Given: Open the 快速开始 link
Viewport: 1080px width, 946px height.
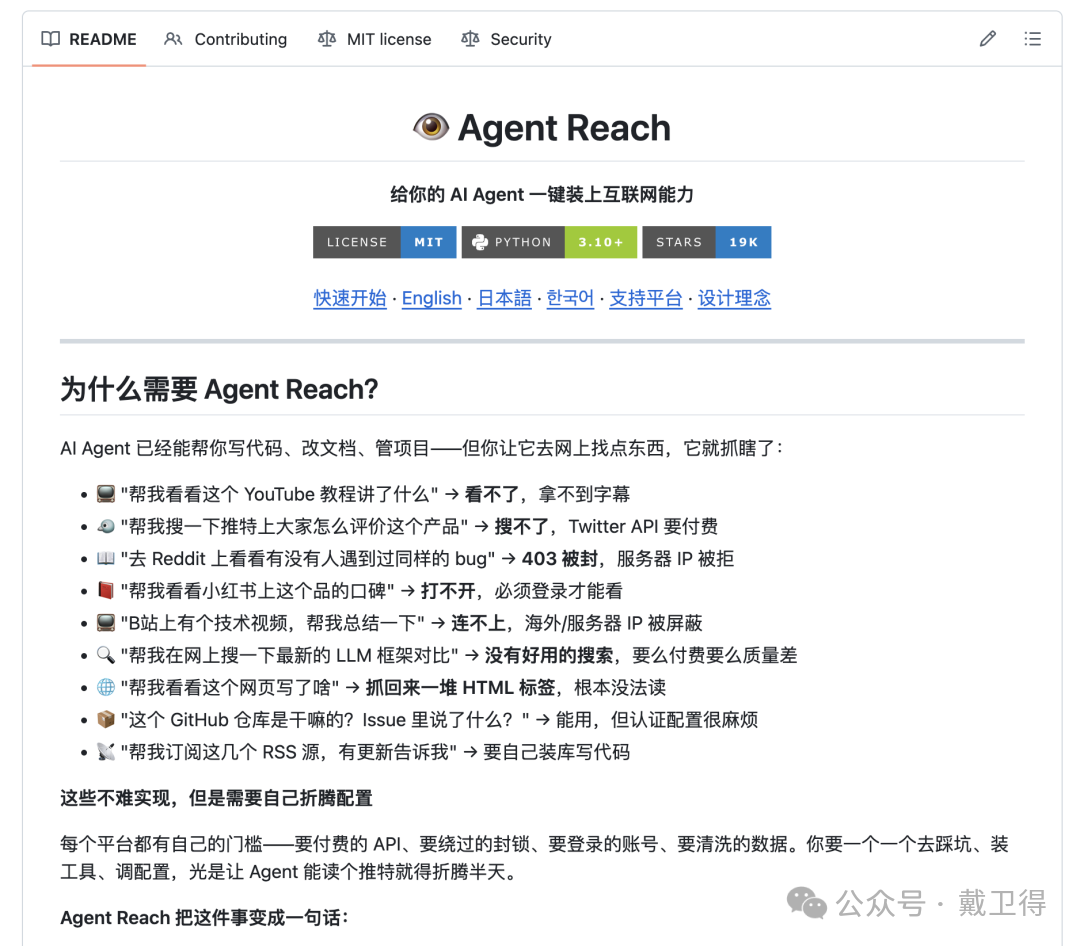Looking at the screenshot, I should coord(350,298).
